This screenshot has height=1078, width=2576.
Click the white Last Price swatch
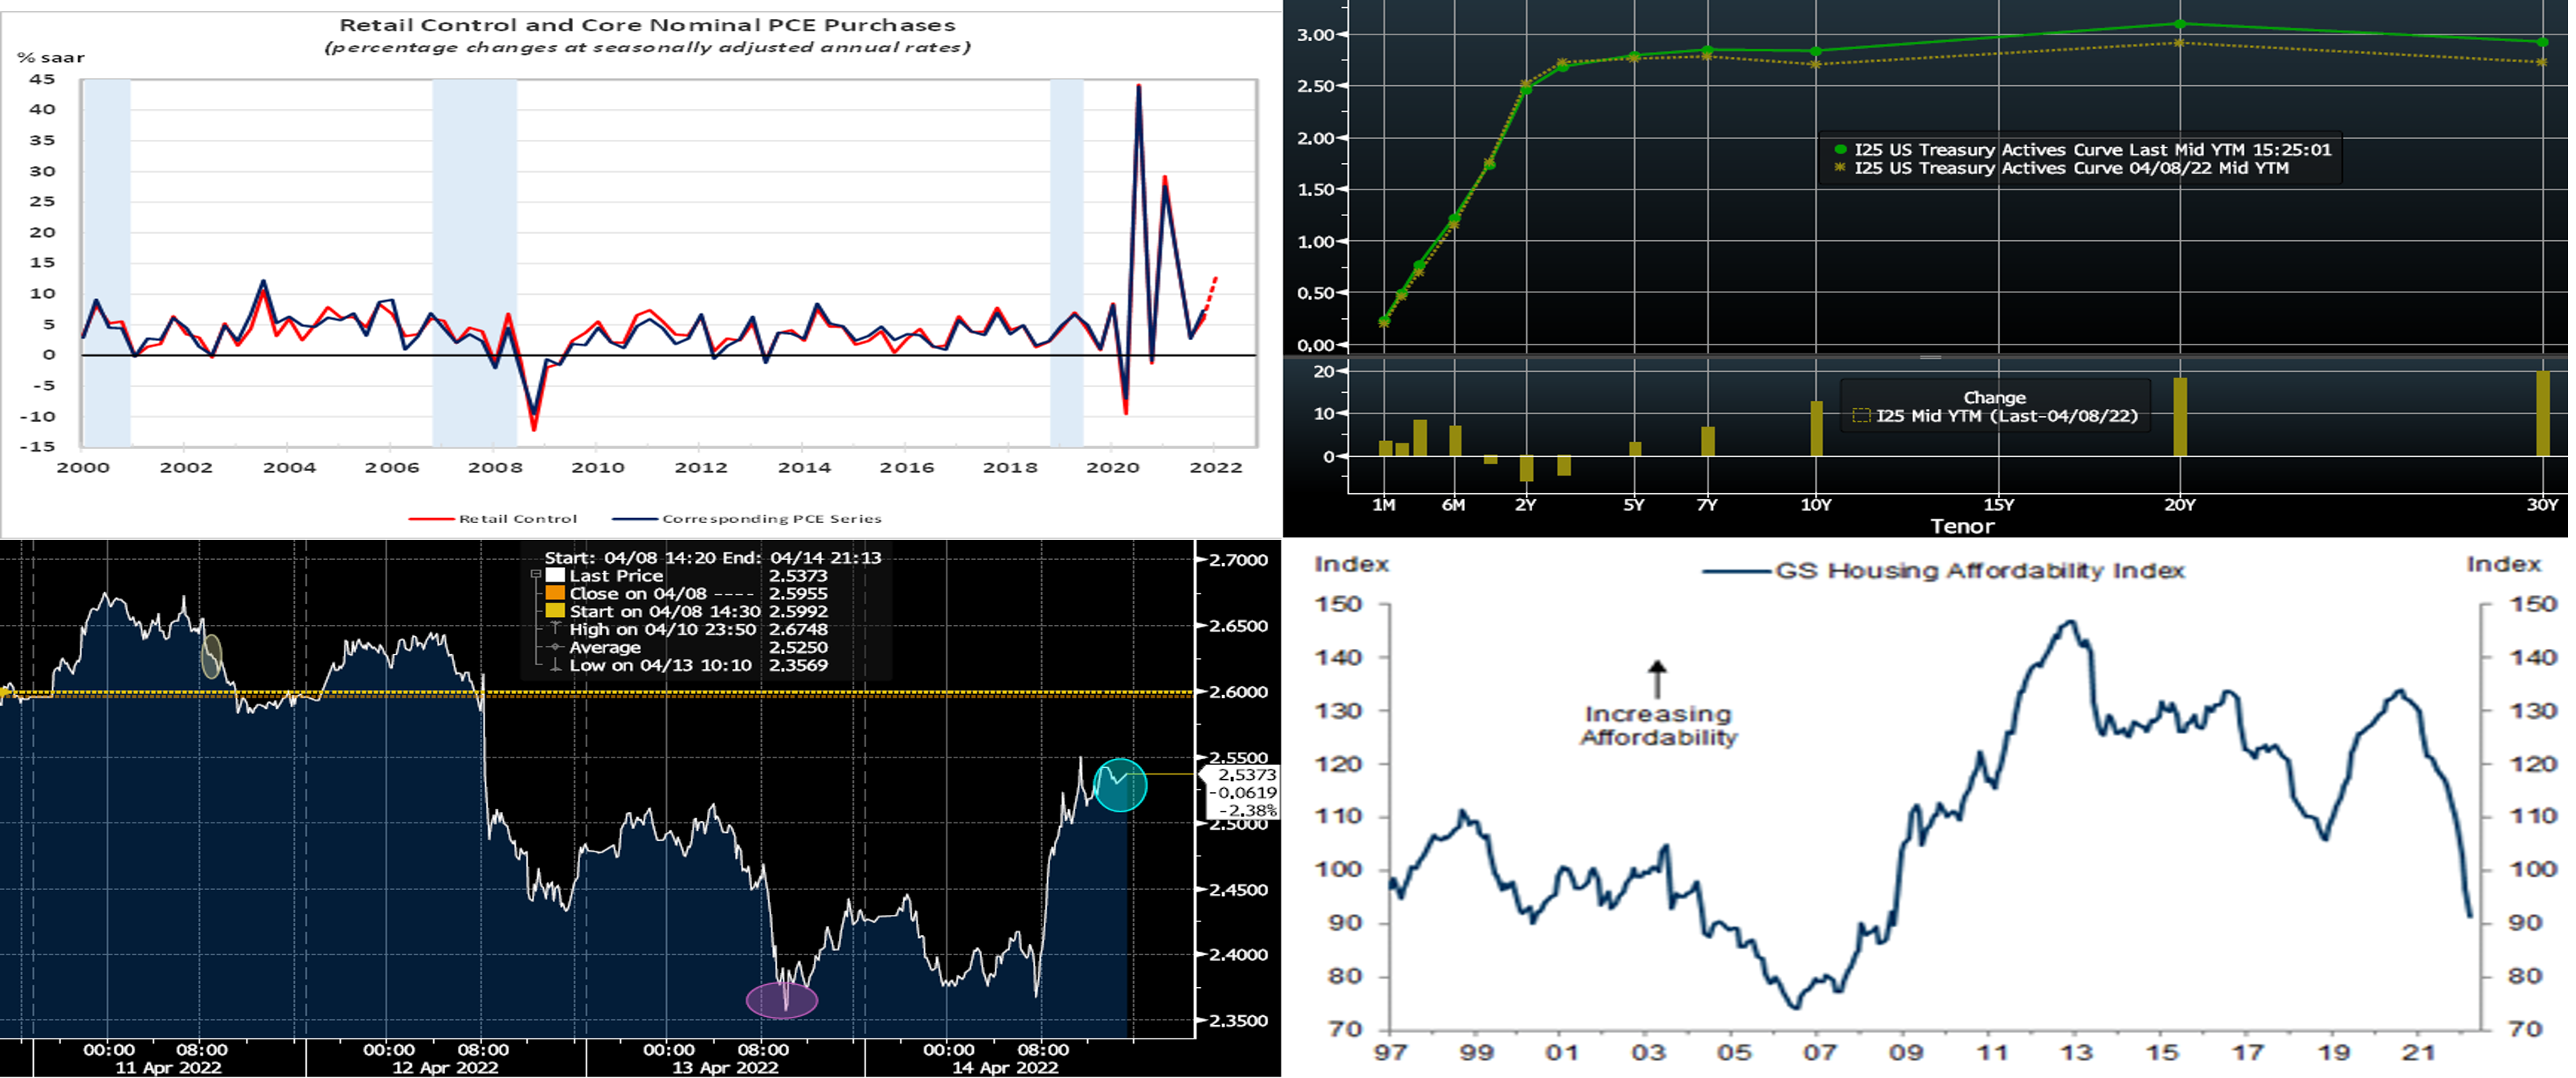(x=555, y=575)
